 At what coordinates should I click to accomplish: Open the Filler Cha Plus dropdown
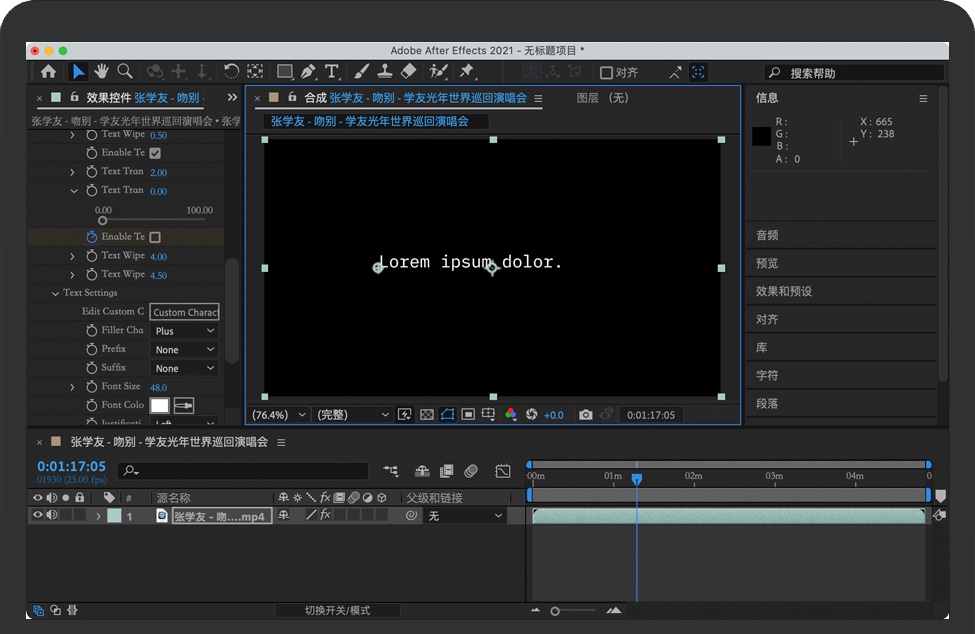(184, 331)
